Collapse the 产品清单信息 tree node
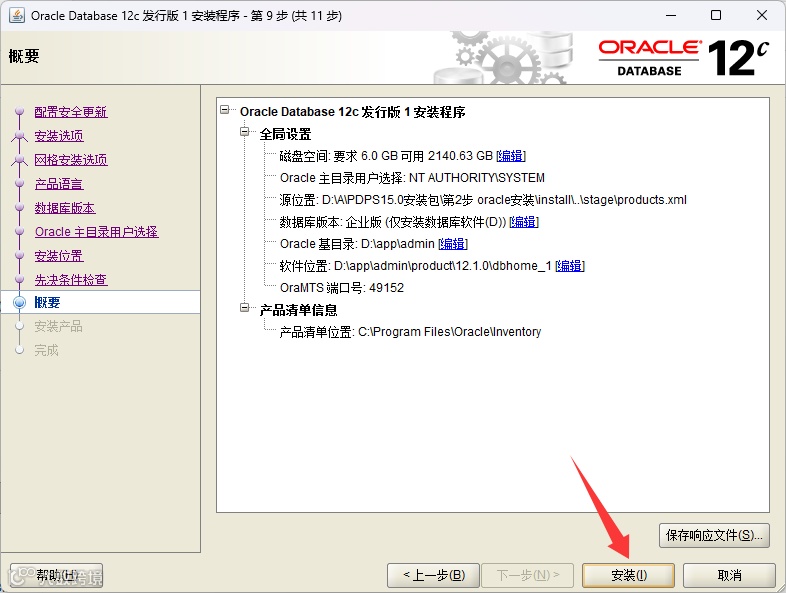 click(x=245, y=307)
